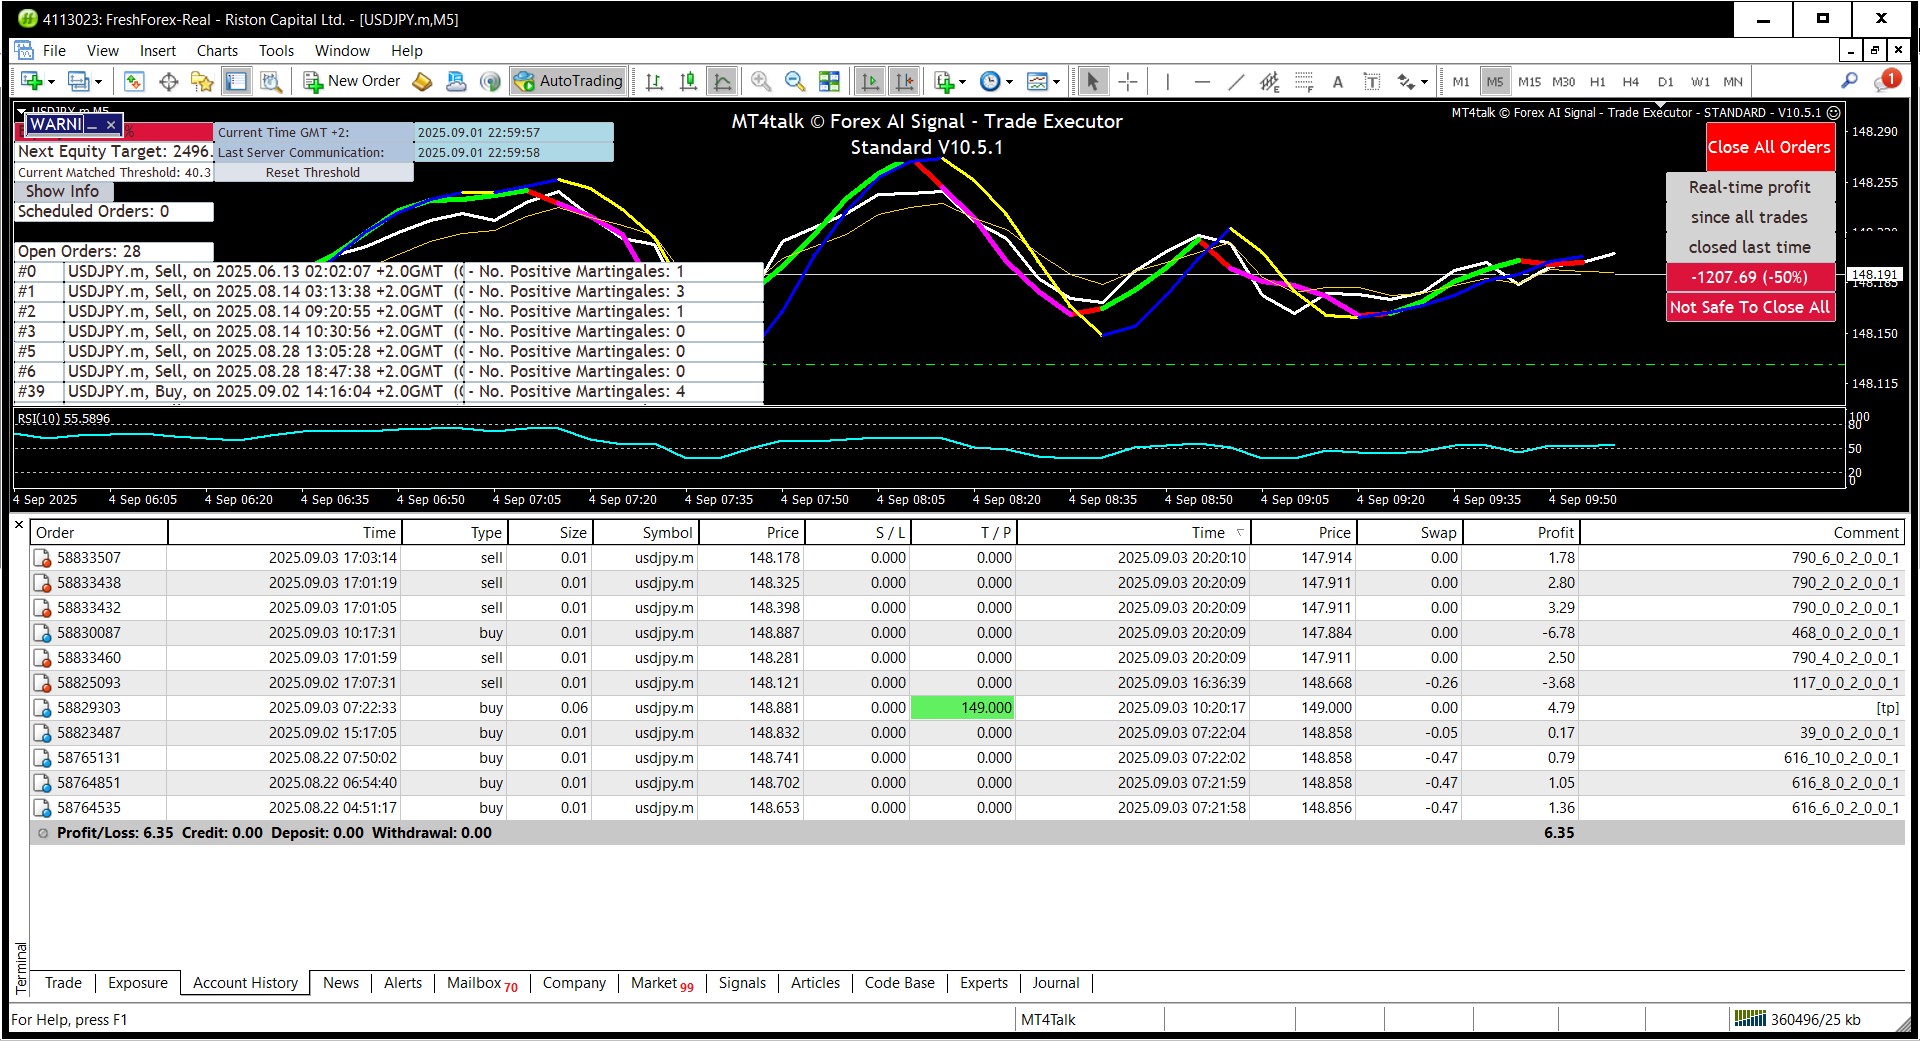Viewport: 1920px width, 1041px height.
Task: Switch to line chart display
Action: [x=722, y=82]
